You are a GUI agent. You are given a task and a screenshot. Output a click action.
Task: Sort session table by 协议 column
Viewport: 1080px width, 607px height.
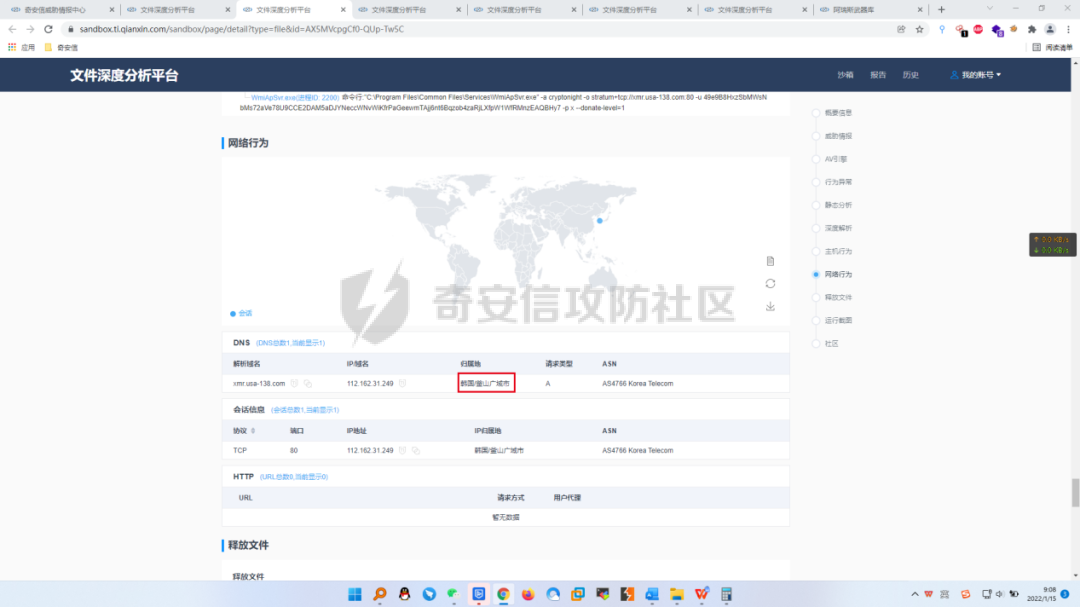click(241, 431)
